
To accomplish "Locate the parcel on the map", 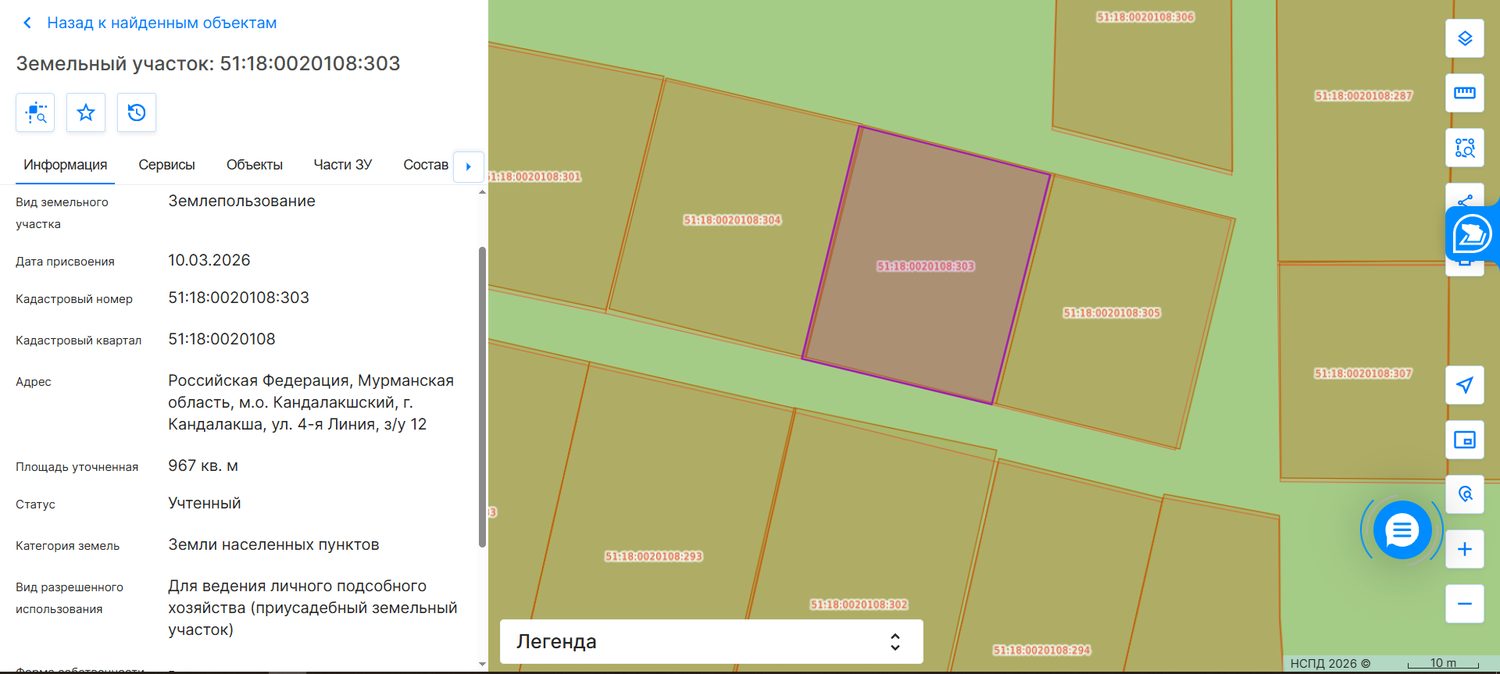I will tap(35, 113).
